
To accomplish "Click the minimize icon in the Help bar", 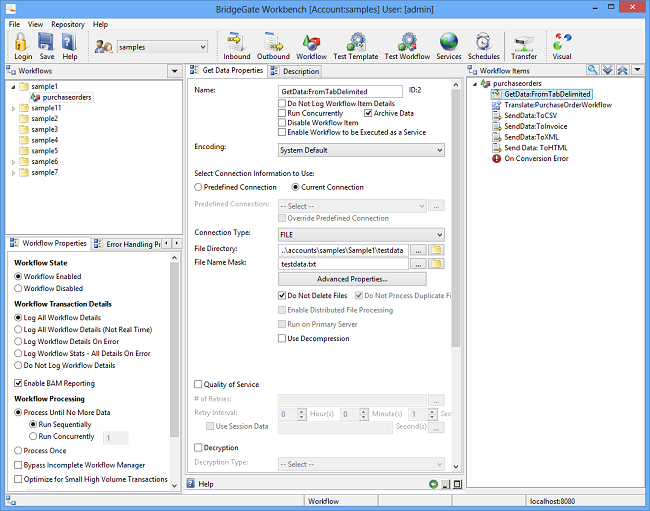I will 446,484.
